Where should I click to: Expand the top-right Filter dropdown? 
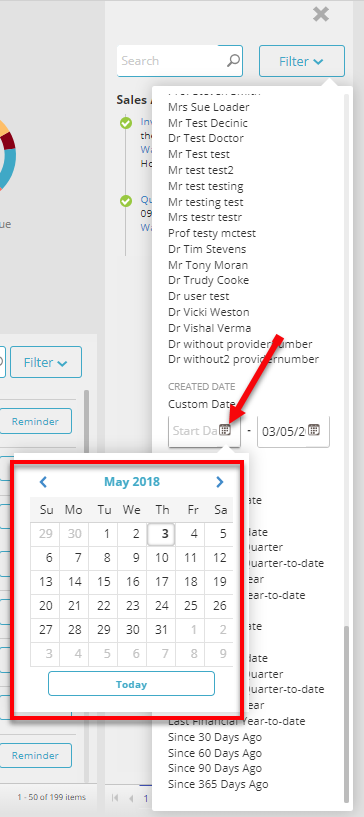tap(302, 61)
